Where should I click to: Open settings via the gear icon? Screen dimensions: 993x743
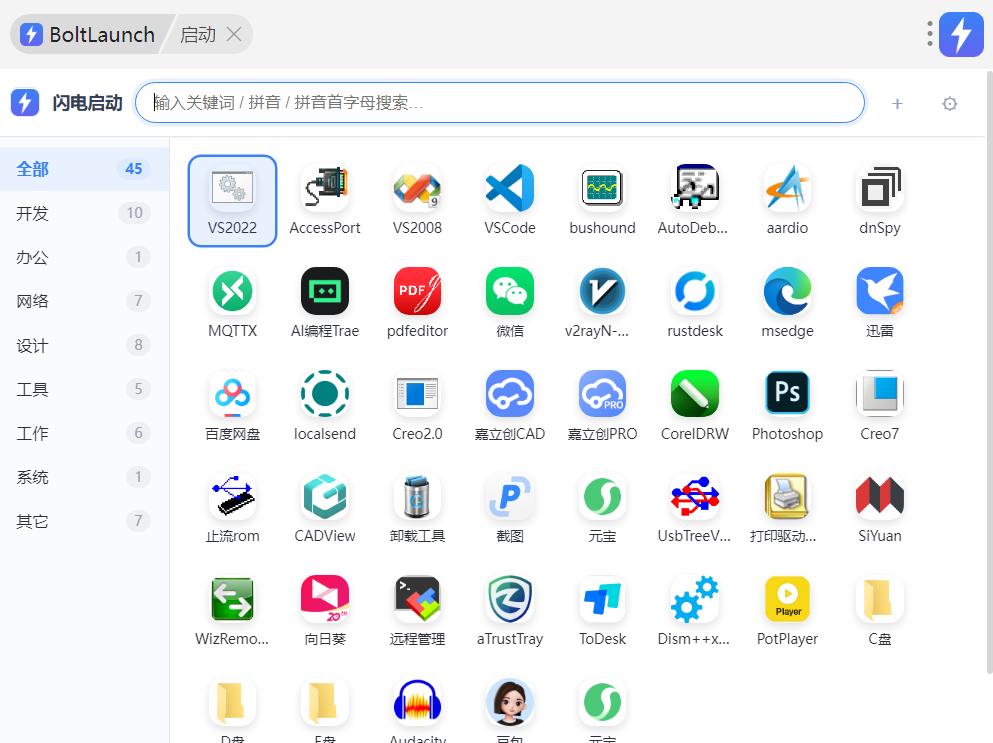(949, 104)
